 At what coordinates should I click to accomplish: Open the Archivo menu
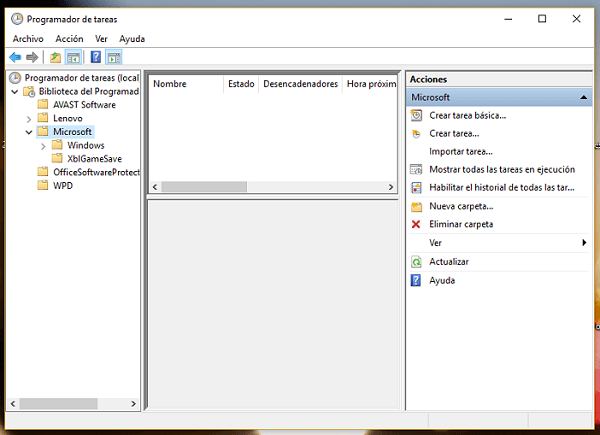(x=28, y=38)
